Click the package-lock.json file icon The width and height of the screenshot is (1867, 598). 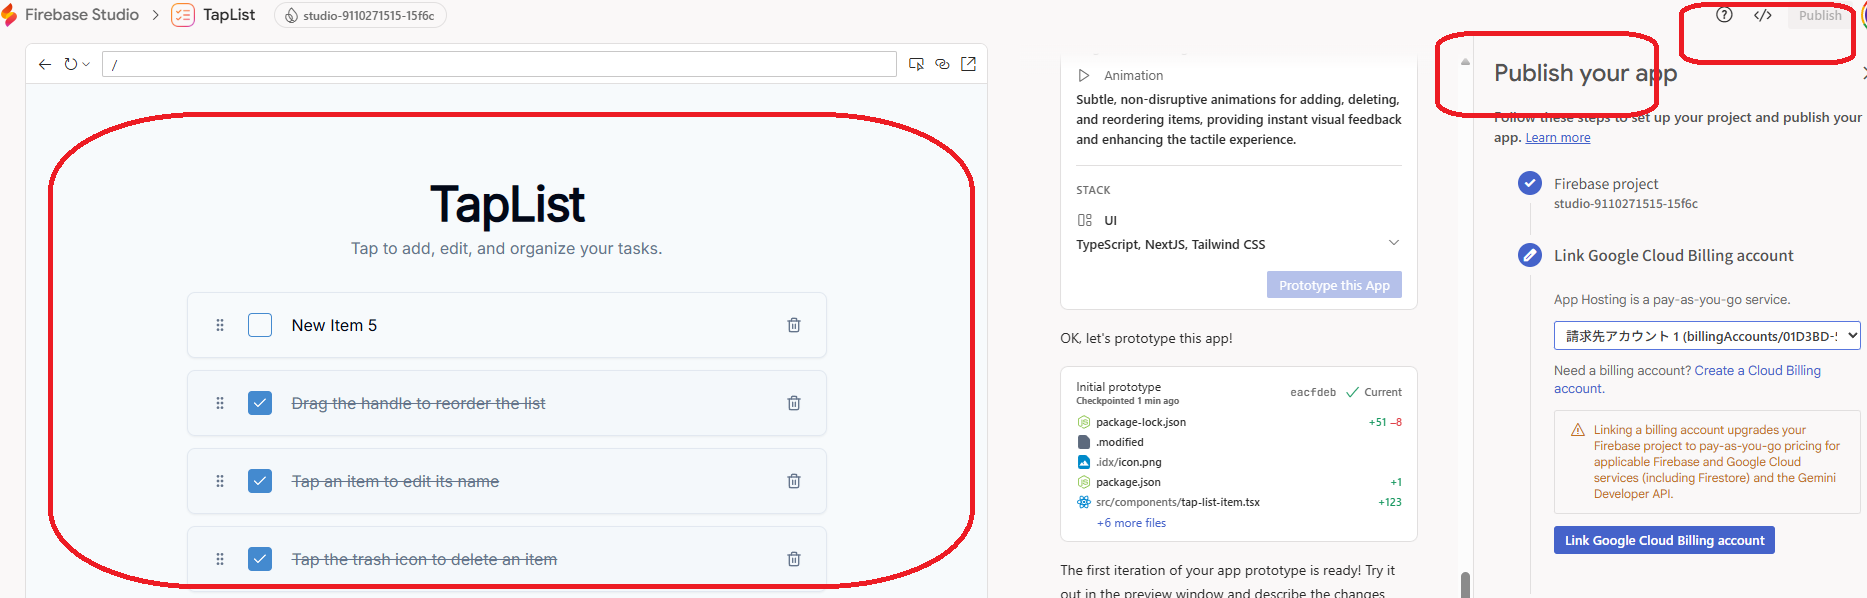coord(1084,422)
